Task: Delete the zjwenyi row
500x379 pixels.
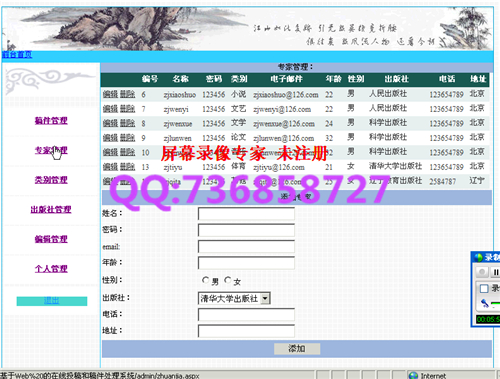Action: click(127, 109)
